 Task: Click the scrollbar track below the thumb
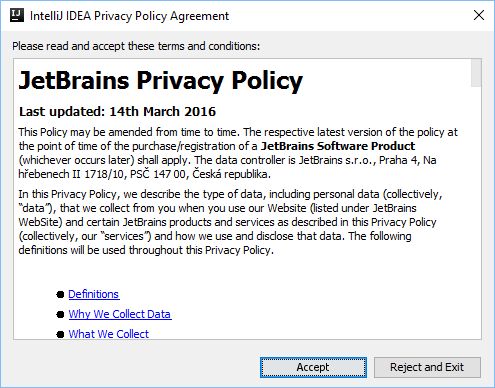point(476,213)
